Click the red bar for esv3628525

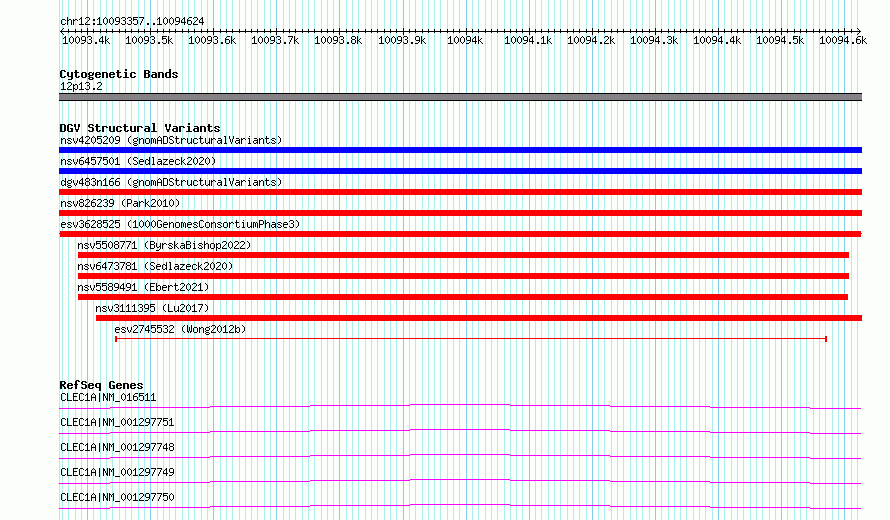(460, 234)
